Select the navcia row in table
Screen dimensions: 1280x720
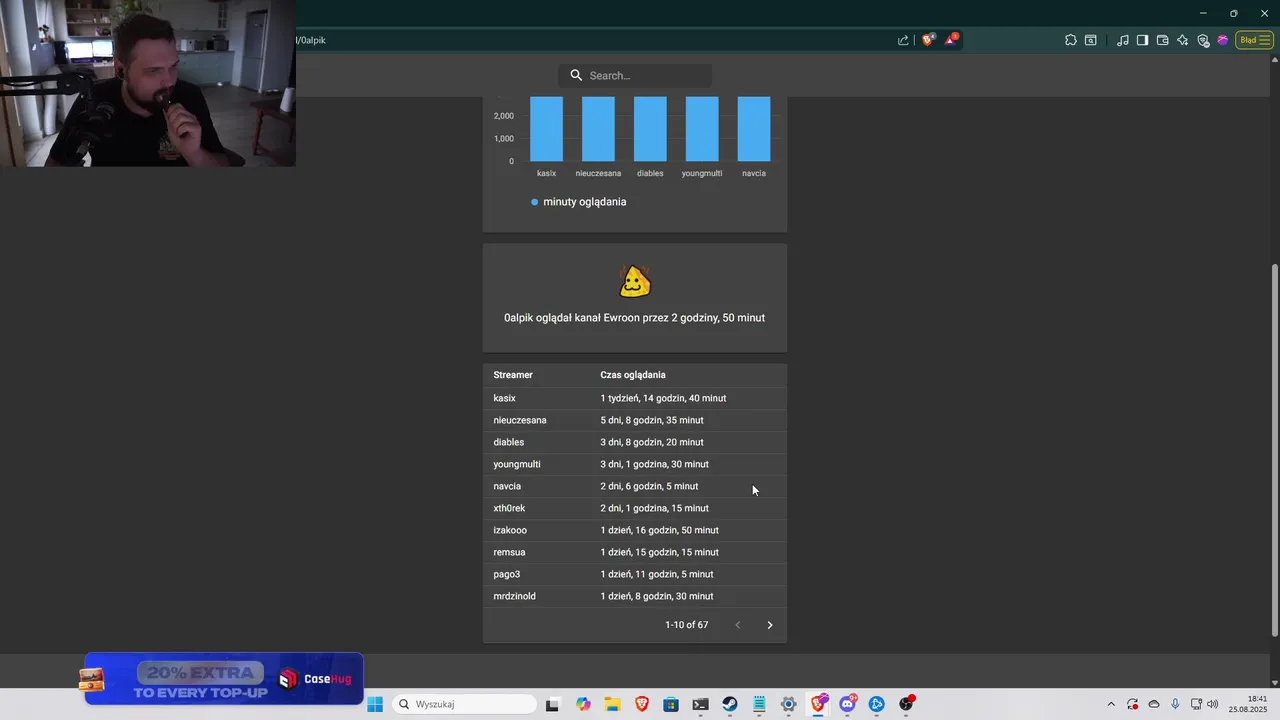(635, 486)
